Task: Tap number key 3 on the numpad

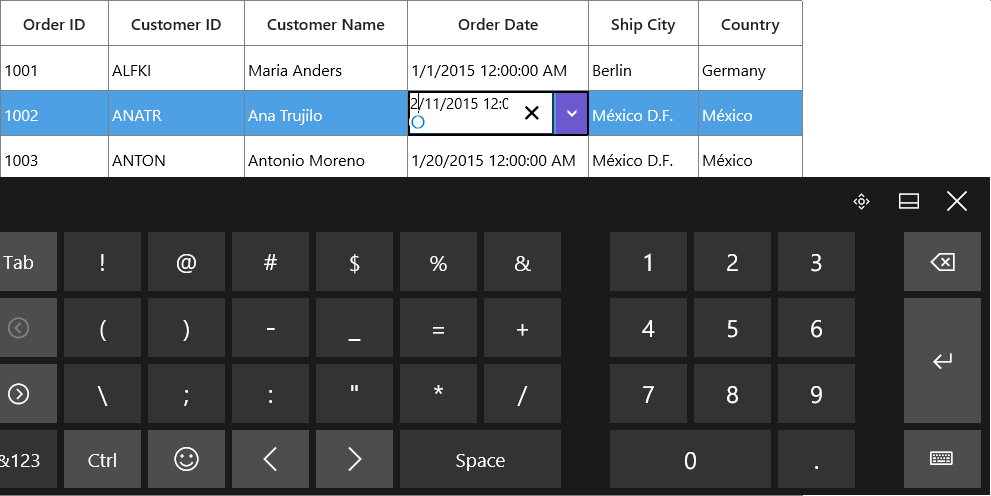Action: (817, 262)
